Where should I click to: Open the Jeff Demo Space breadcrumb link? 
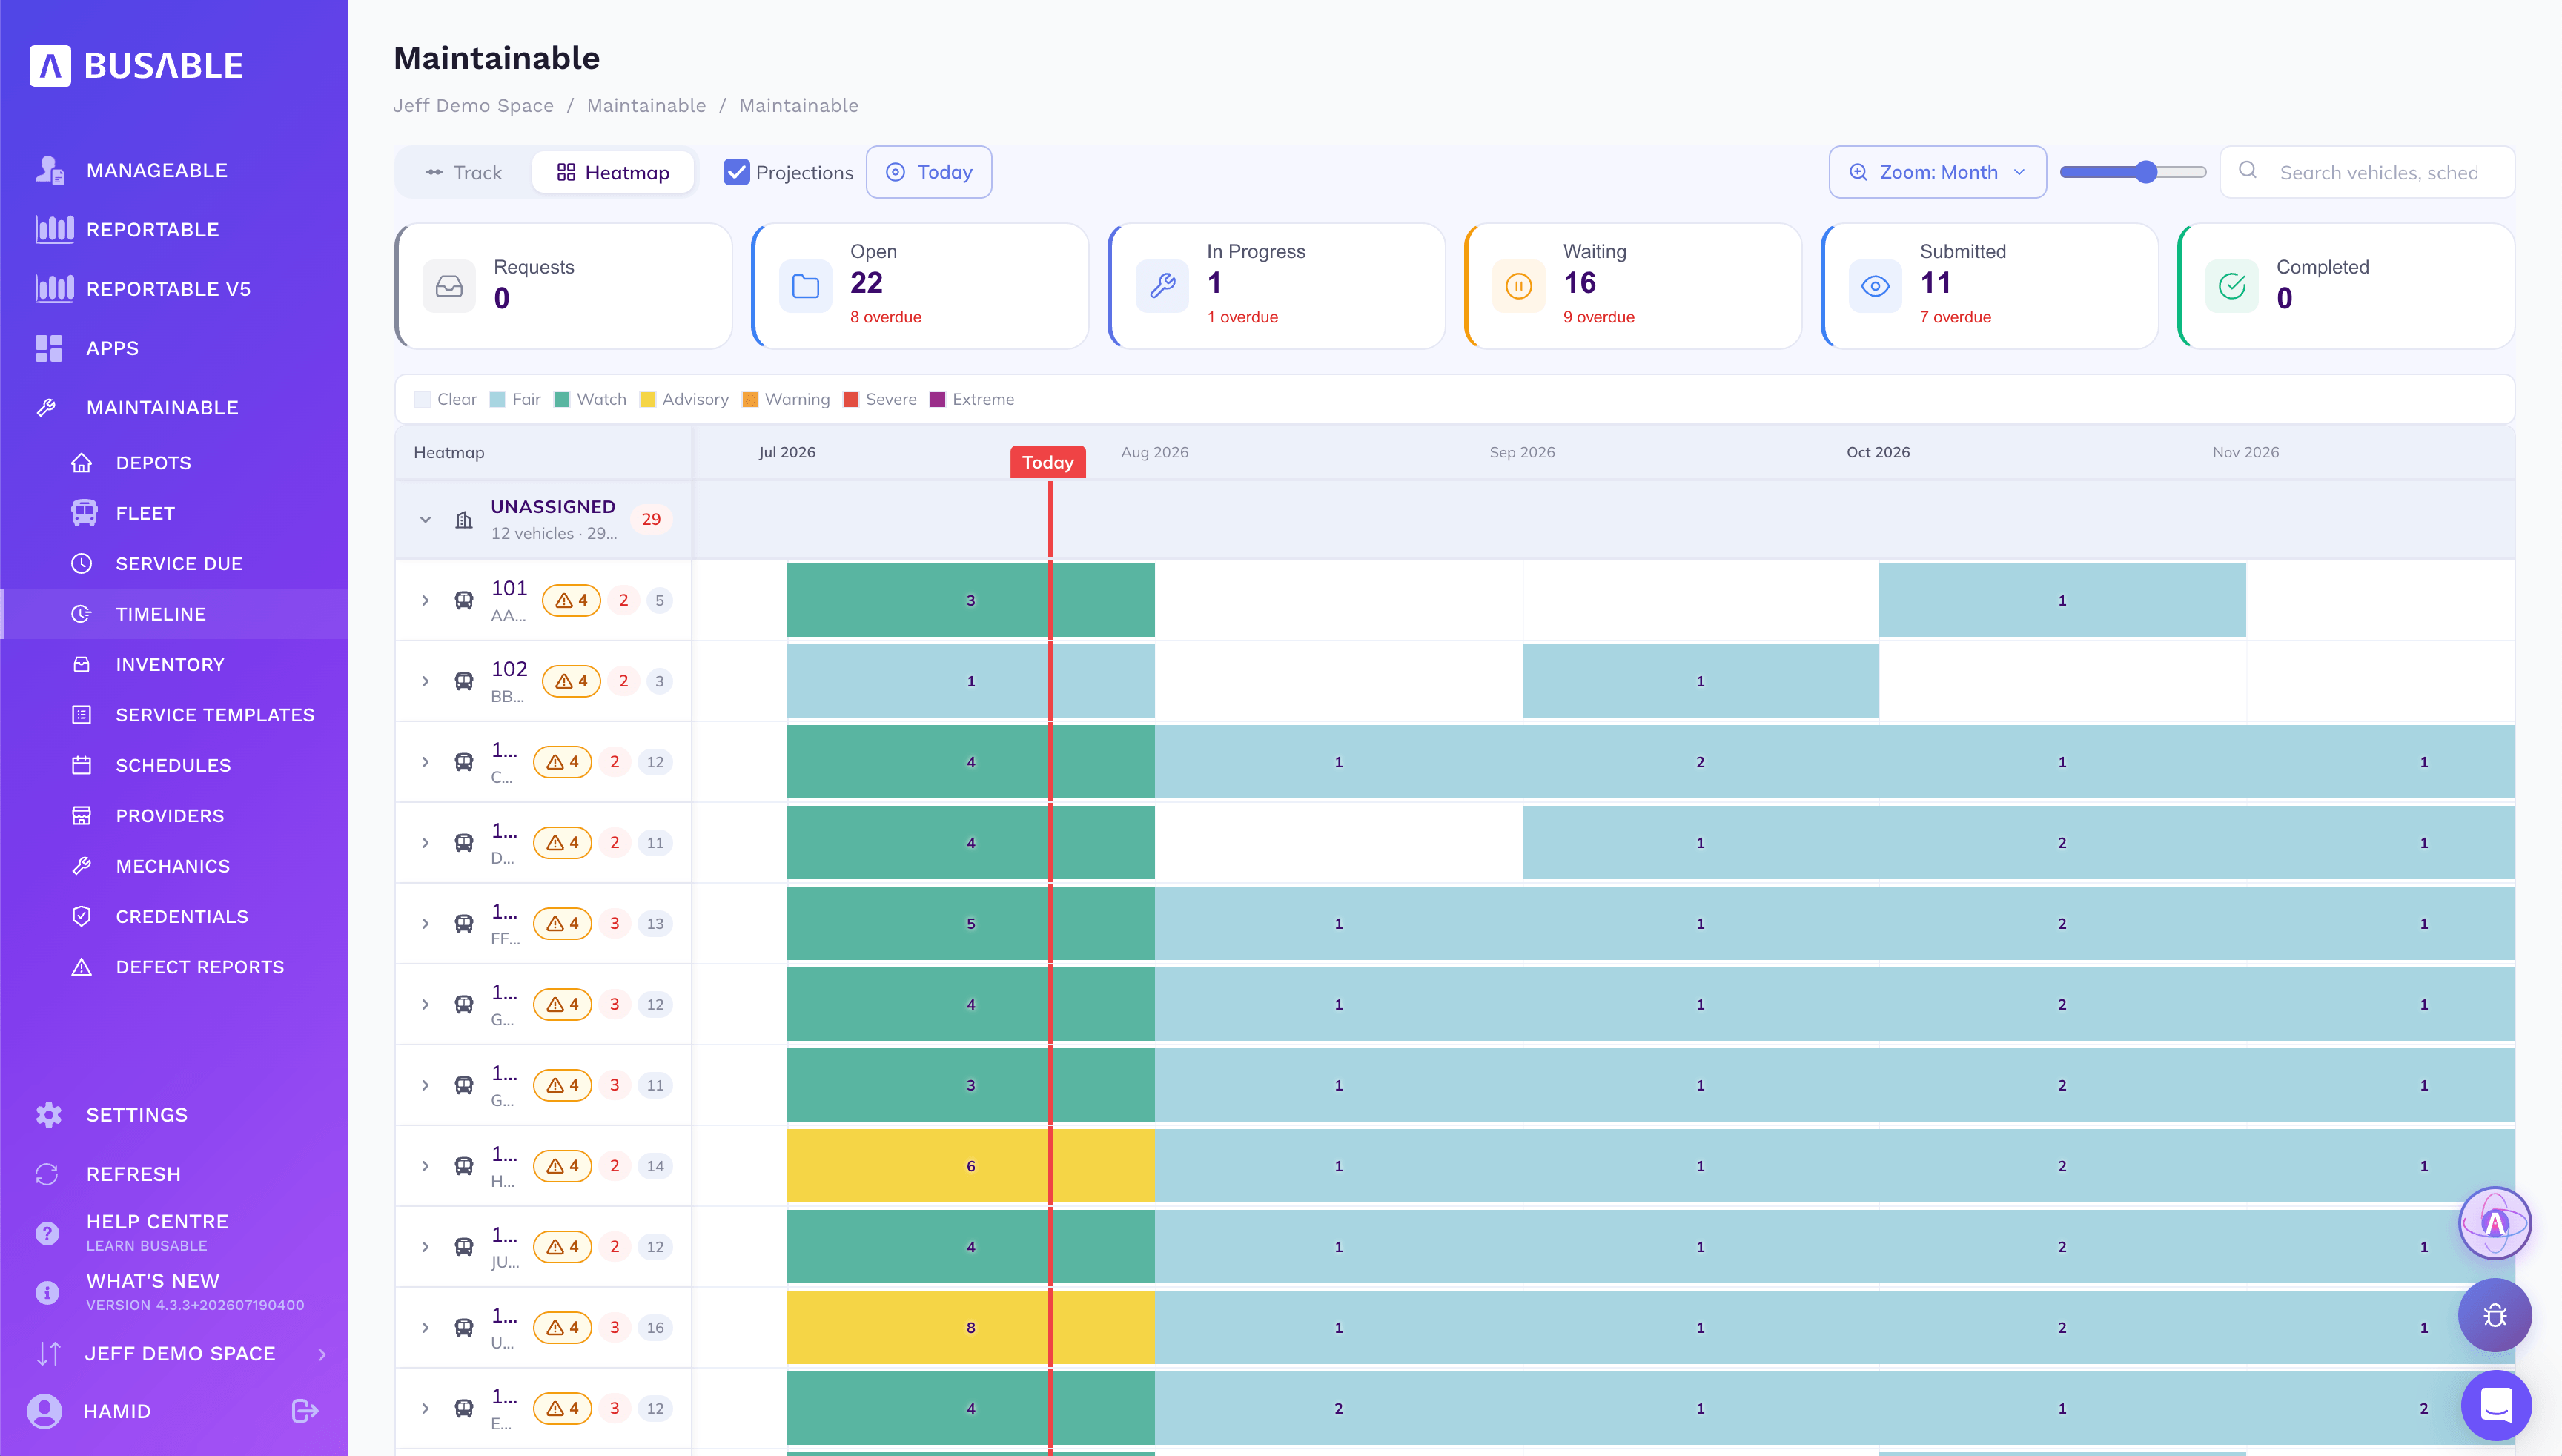point(473,106)
